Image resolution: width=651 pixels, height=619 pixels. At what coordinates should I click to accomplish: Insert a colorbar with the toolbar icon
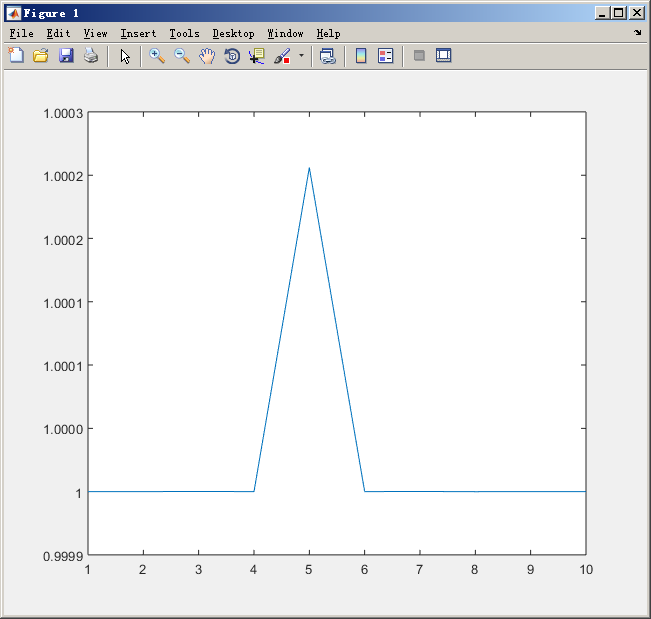(x=361, y=55)
